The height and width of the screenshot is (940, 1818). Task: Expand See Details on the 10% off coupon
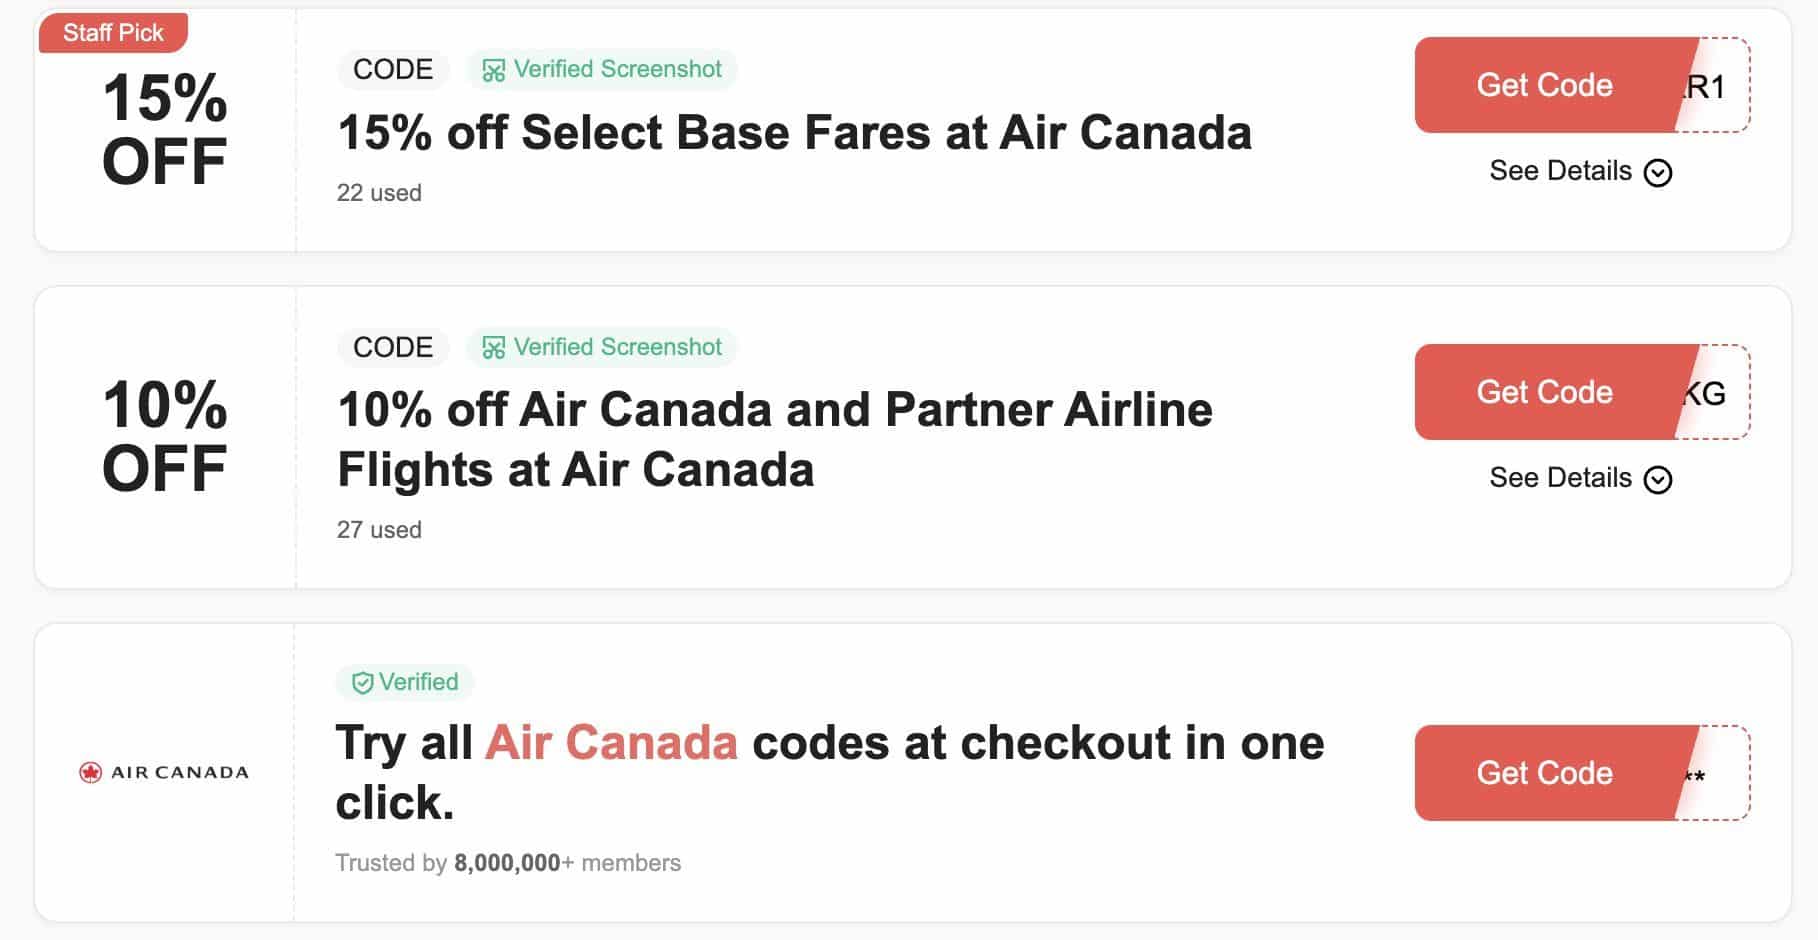click(x=1560, y=478)
